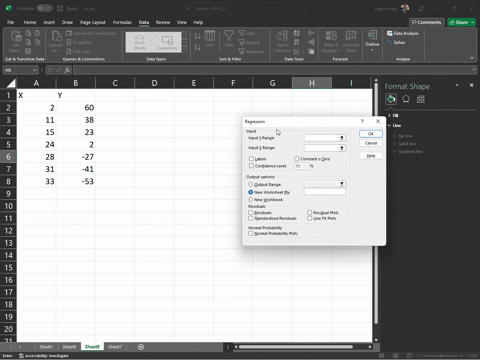
Task: Click the vertical sheet scrollbar
Action: tap(376, 204)
